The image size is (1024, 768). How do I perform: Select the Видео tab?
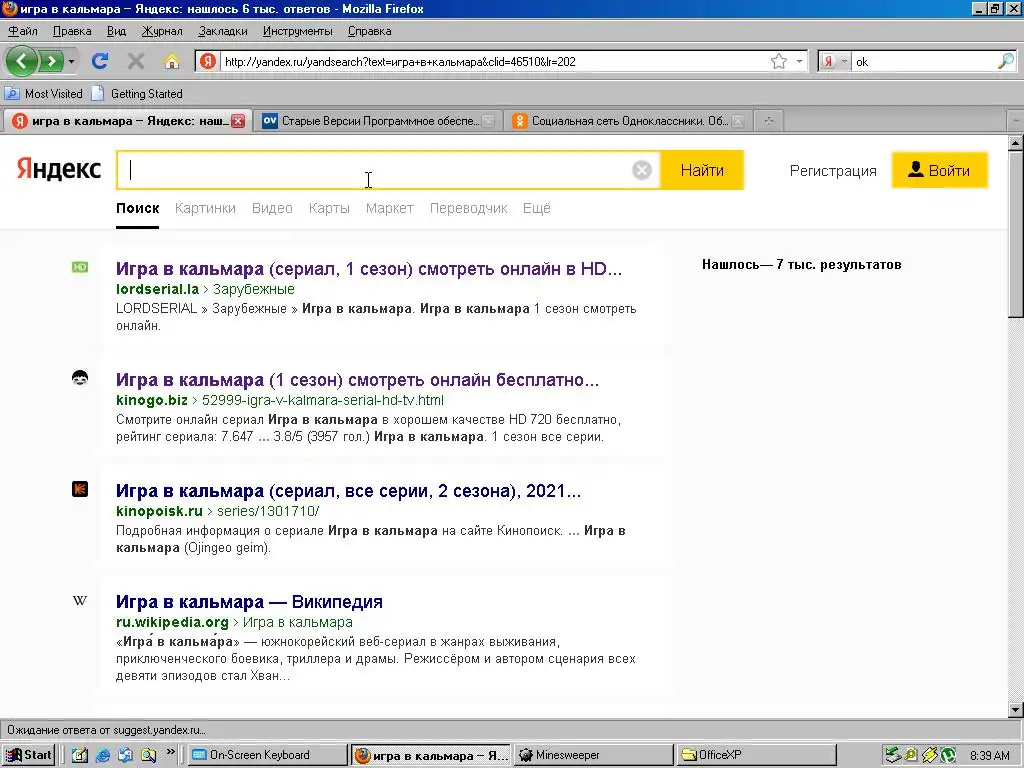click(272, 208)
